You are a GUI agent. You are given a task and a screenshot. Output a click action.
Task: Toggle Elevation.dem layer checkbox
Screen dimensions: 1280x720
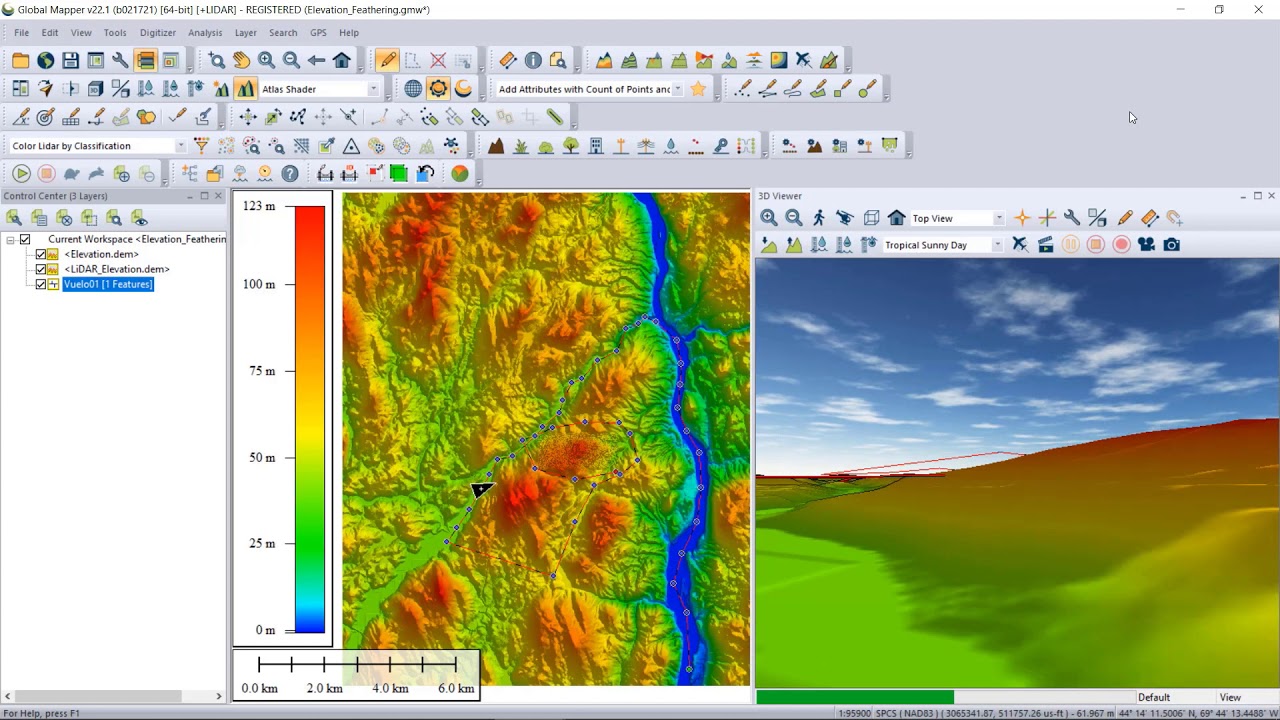tap(41, 255)
